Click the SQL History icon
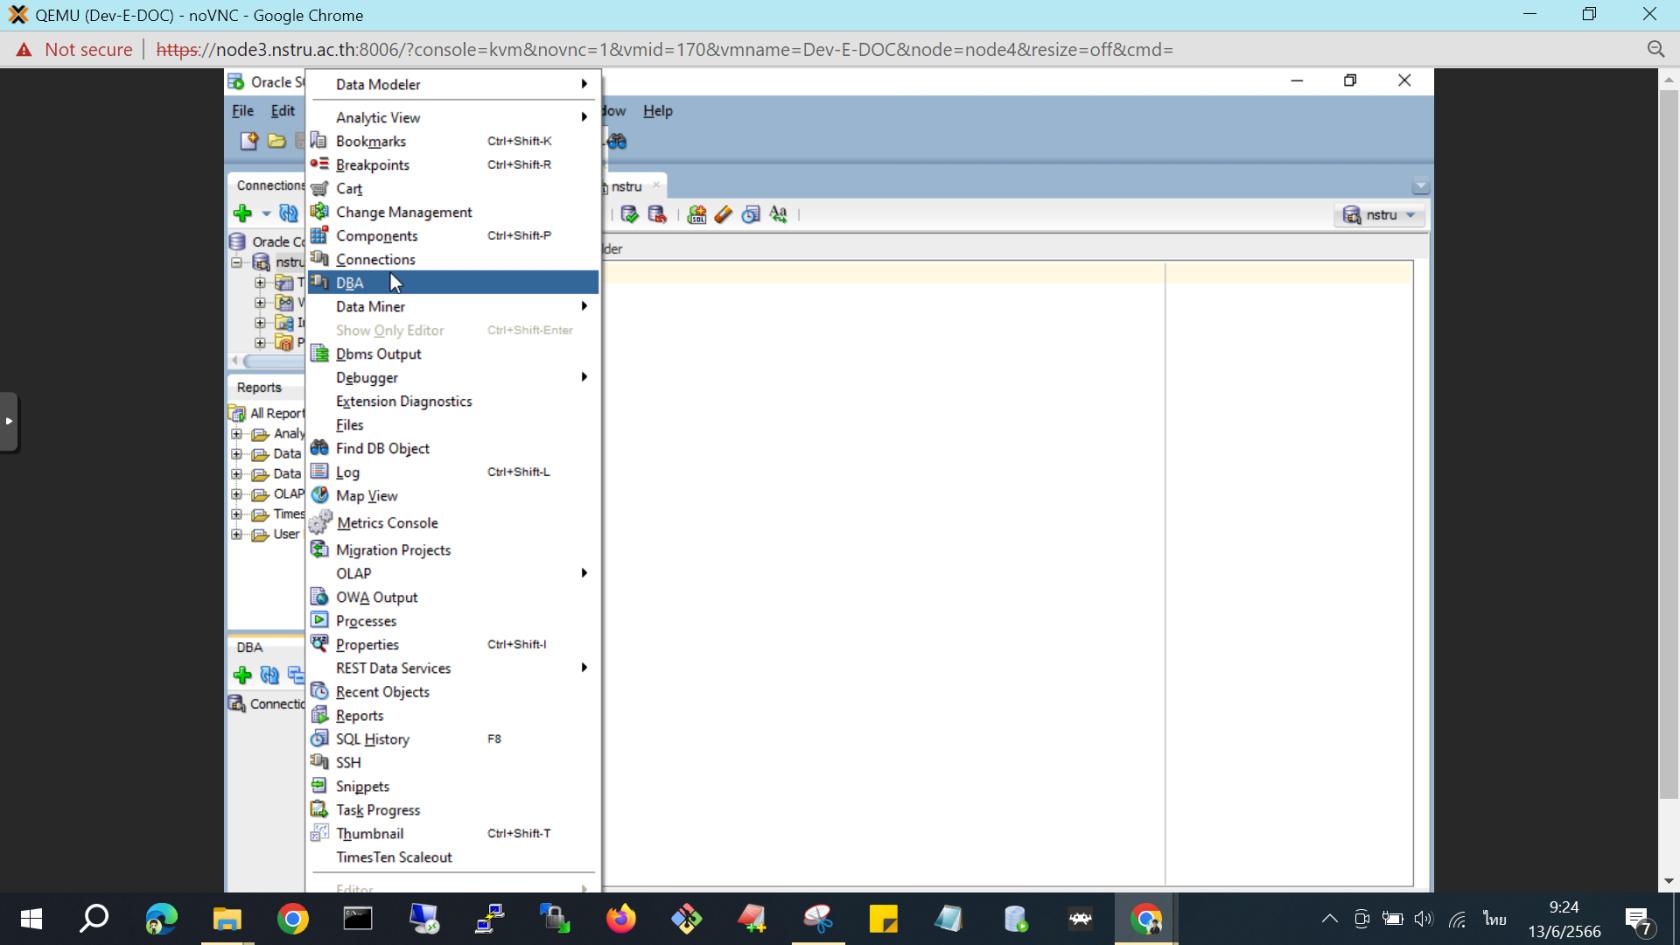This screenshot has height=945, width=1680. (x=319, y=738)
